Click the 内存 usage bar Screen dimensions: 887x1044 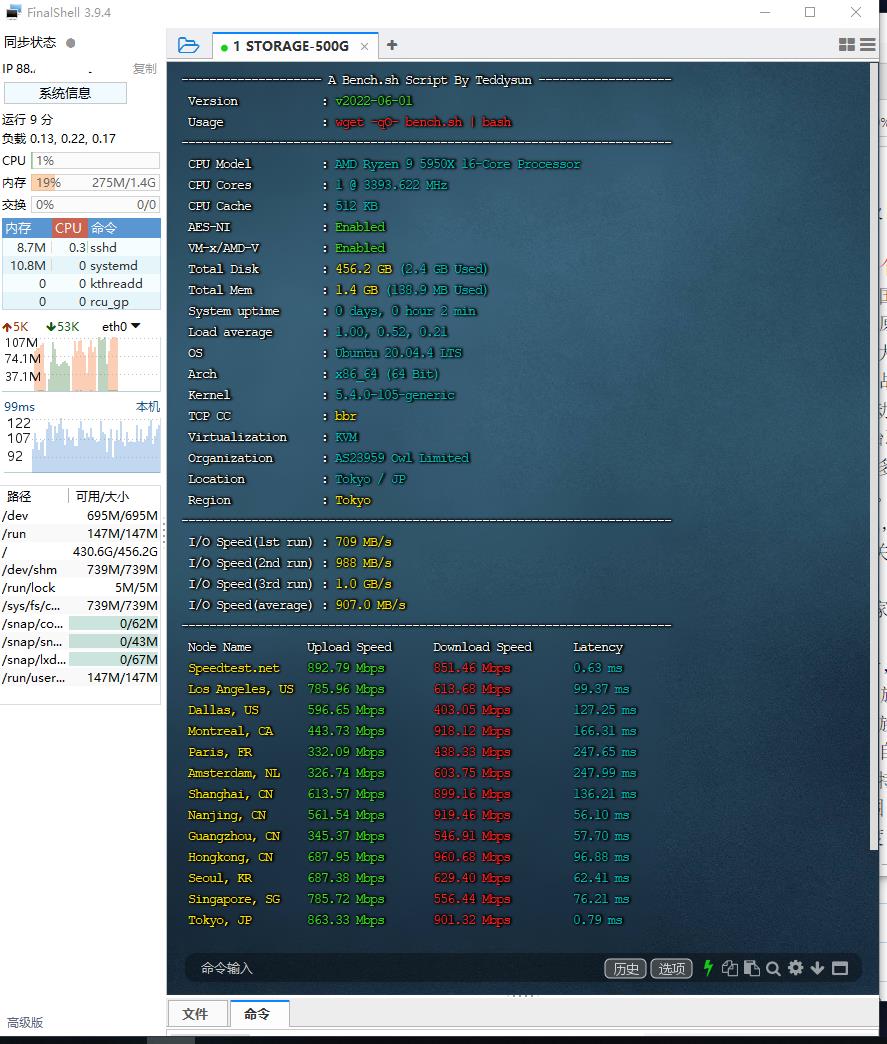pyautogui.click(x=95, y=182)
